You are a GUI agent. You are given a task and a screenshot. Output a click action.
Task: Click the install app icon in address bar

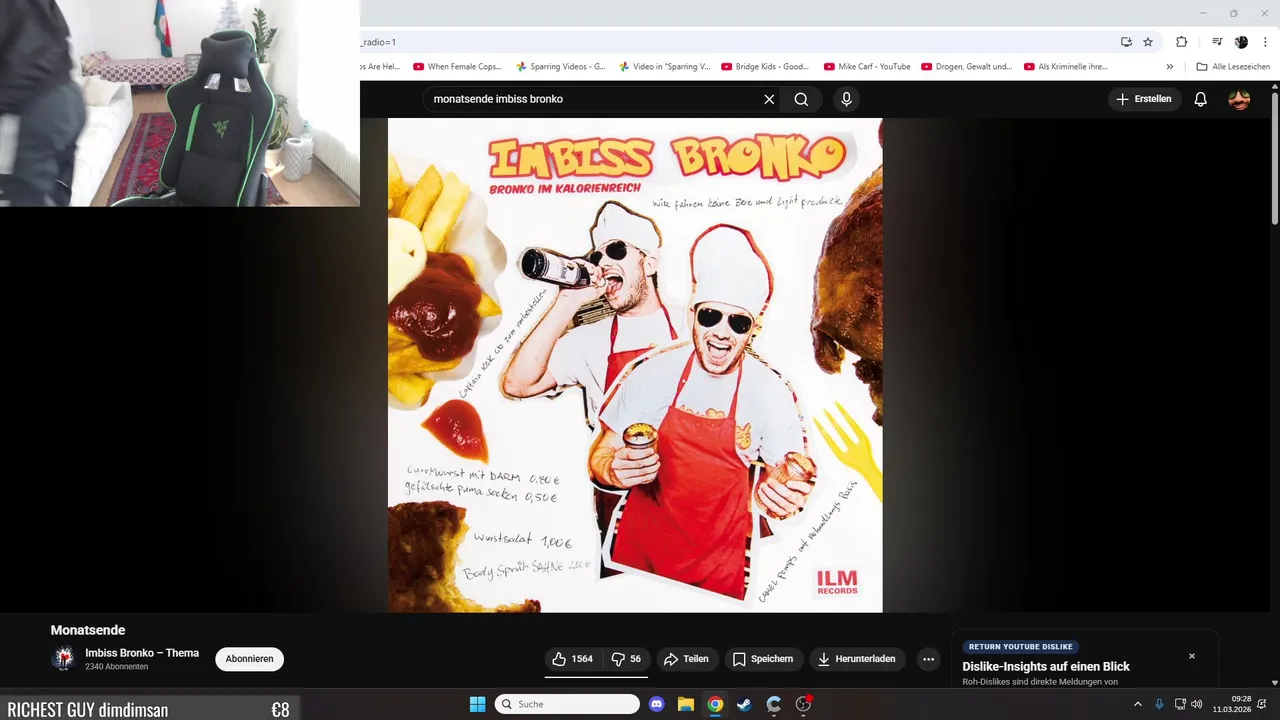click(1126, 42)
